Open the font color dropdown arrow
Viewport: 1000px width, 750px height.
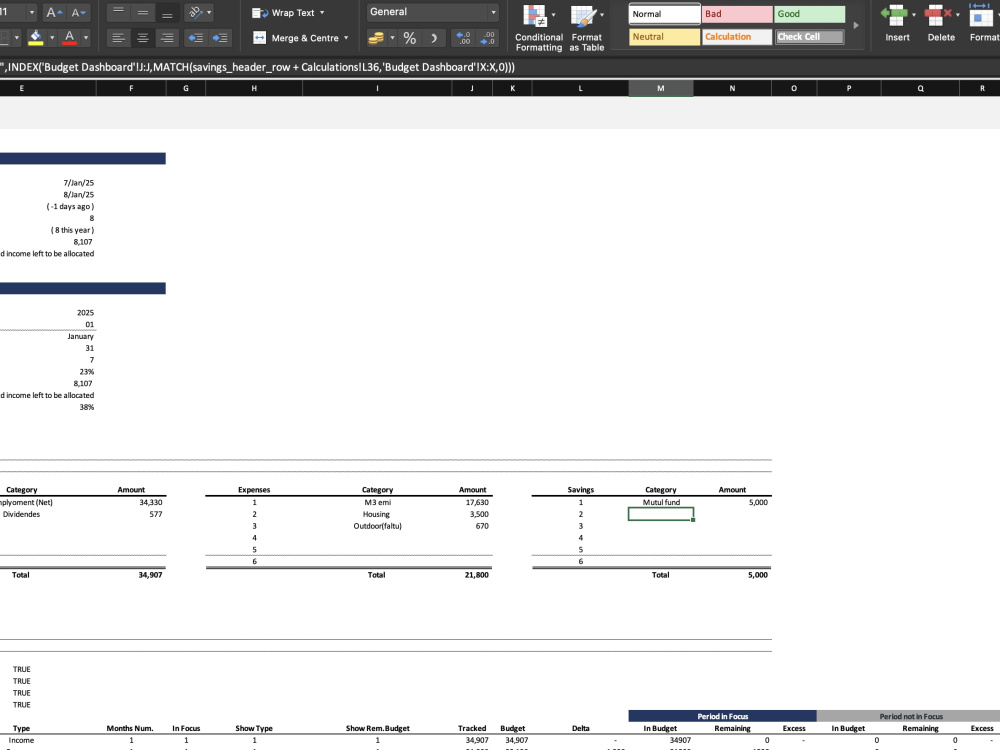[84, 37]
